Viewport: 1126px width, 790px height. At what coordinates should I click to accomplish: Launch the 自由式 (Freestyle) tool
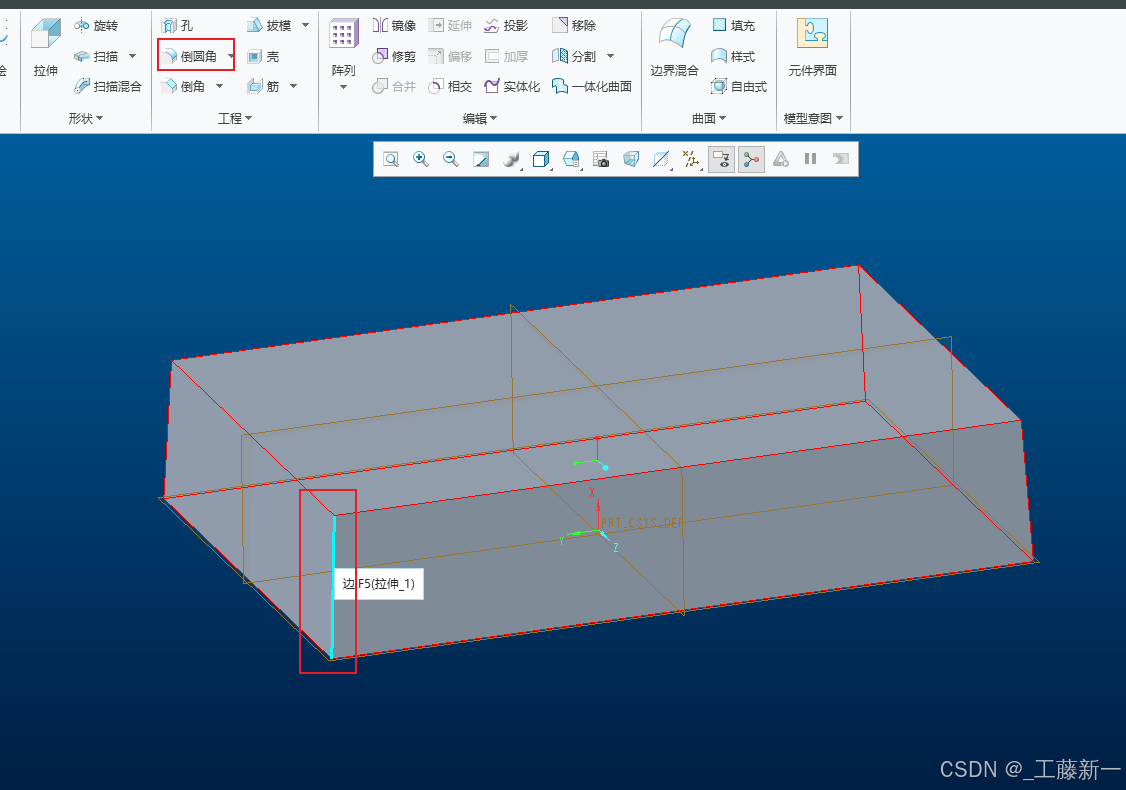pyautogui.click(x=739, y=86)
